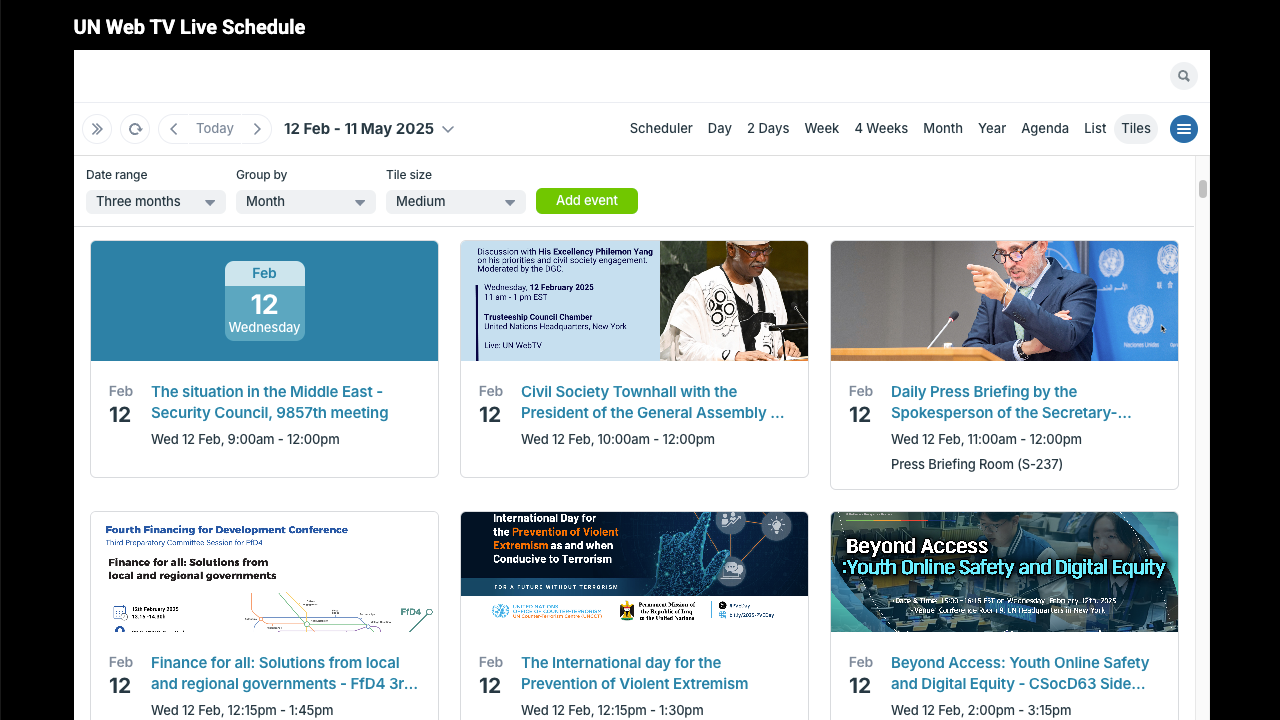Click the Add event button
Screen dimensions: 1280x720
pyautogui.click(x=587, y=201)
